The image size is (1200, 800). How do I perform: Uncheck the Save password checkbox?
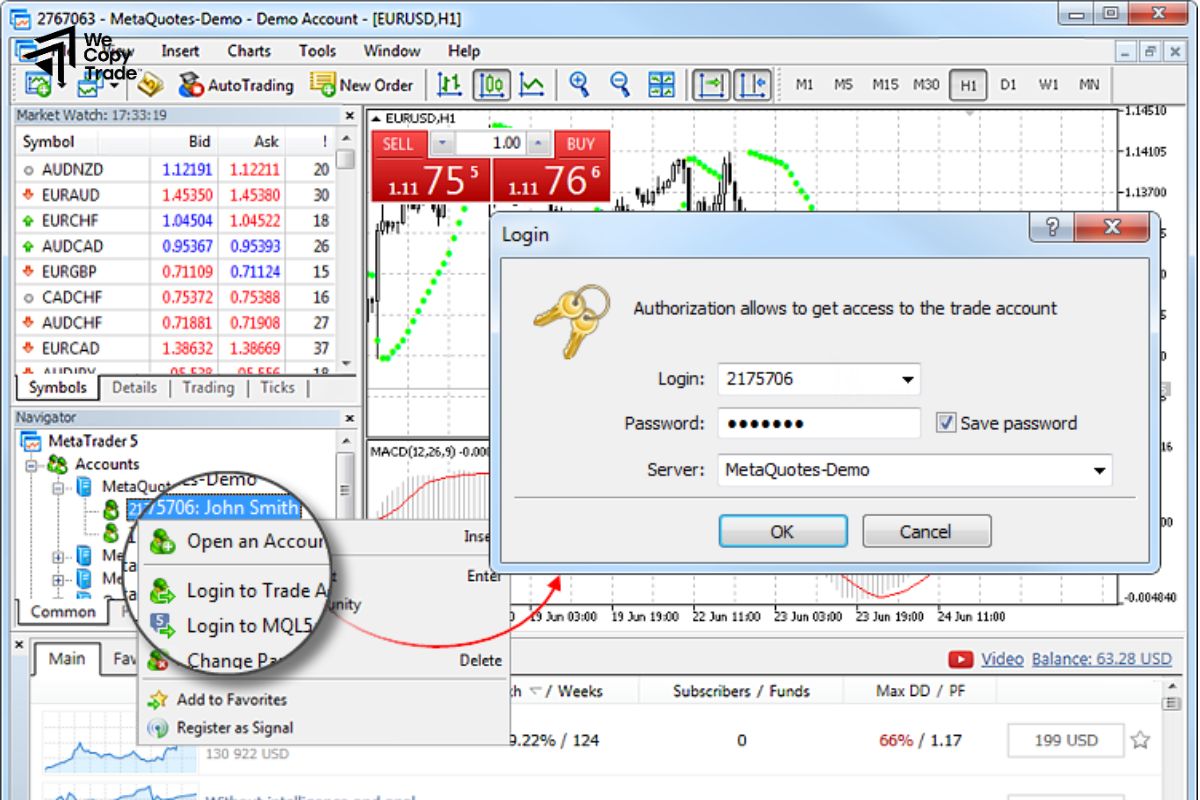(x=946, y=423)
